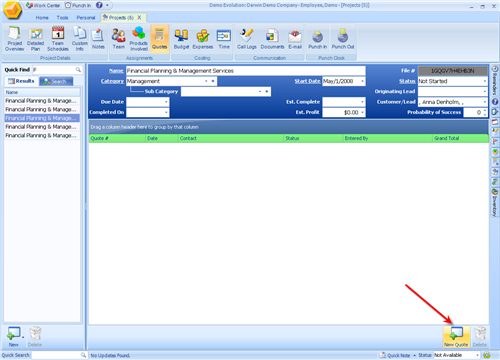500x360 pixels.
Task: Open the Team assignments icon
Action: coord(118,39)
